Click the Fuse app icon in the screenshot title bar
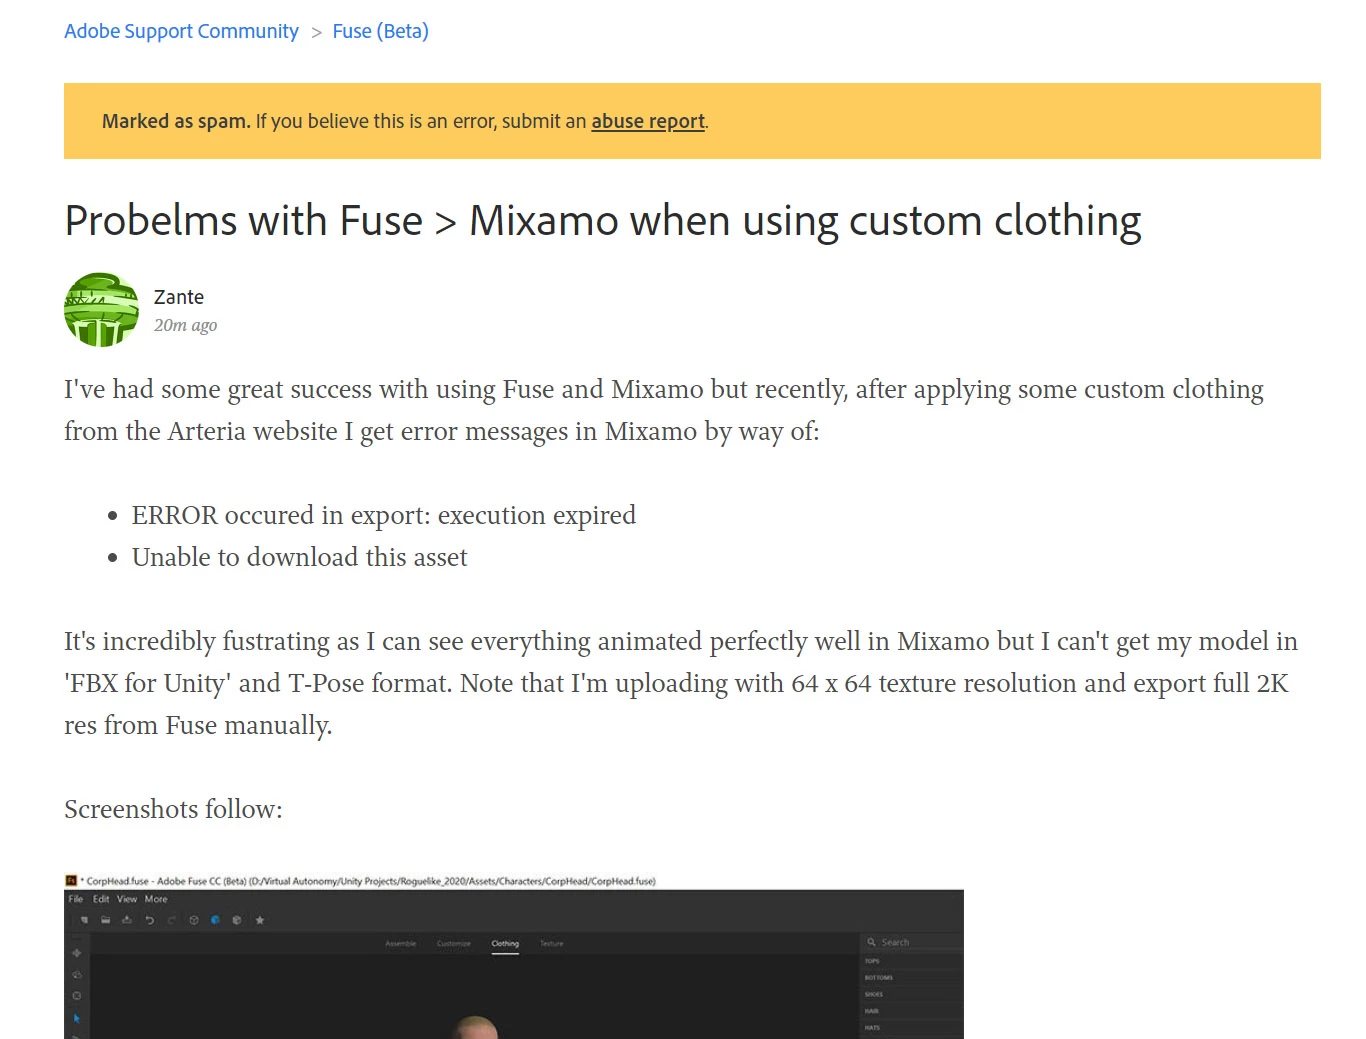Image resolution: width=1366 pixels, height=1039 pixels. click(x=71, y=881)
